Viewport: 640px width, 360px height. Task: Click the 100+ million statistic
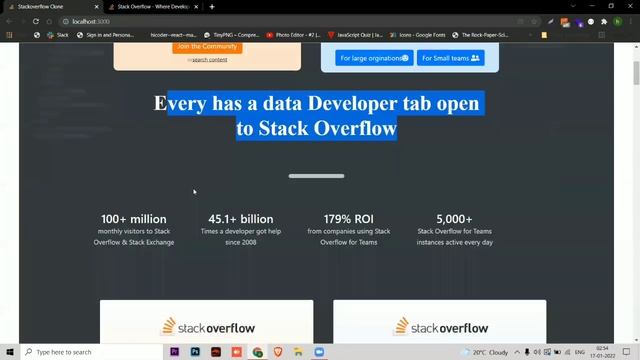pyautogui.click(x=134, y=230)
